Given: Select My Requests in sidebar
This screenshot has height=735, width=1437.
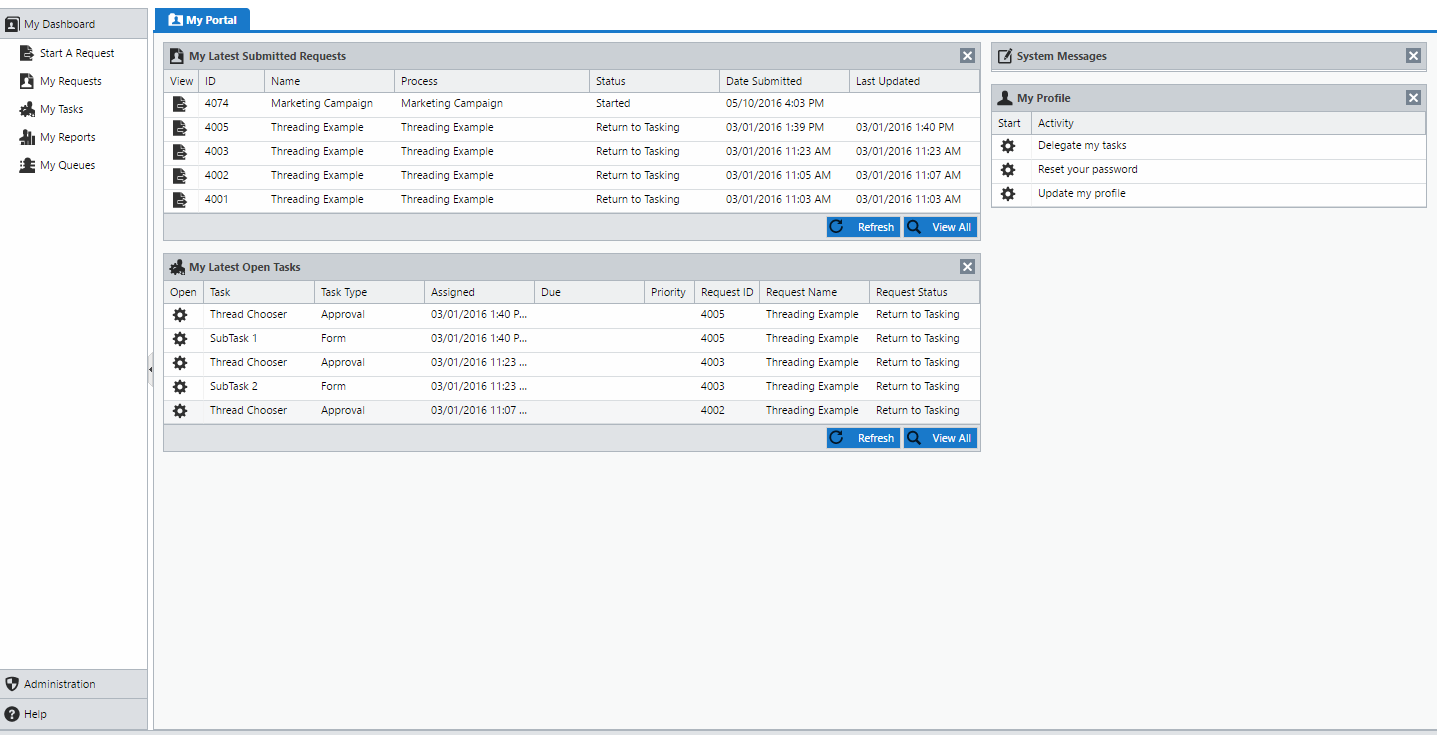Looking at the screenshot, I should (71, 81).
